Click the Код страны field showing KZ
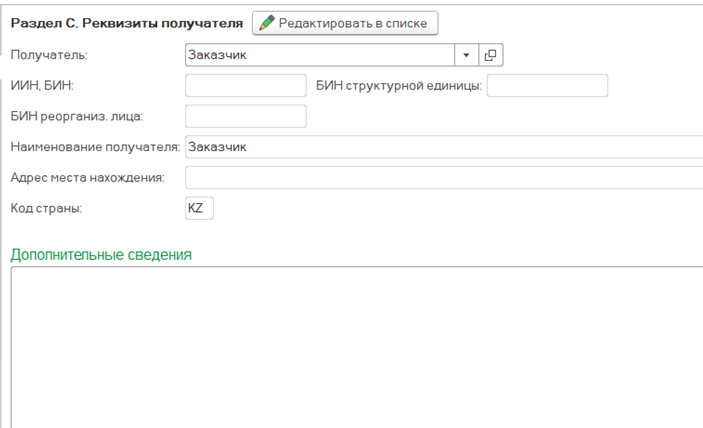The image size is (703, 428). [199, 208]
